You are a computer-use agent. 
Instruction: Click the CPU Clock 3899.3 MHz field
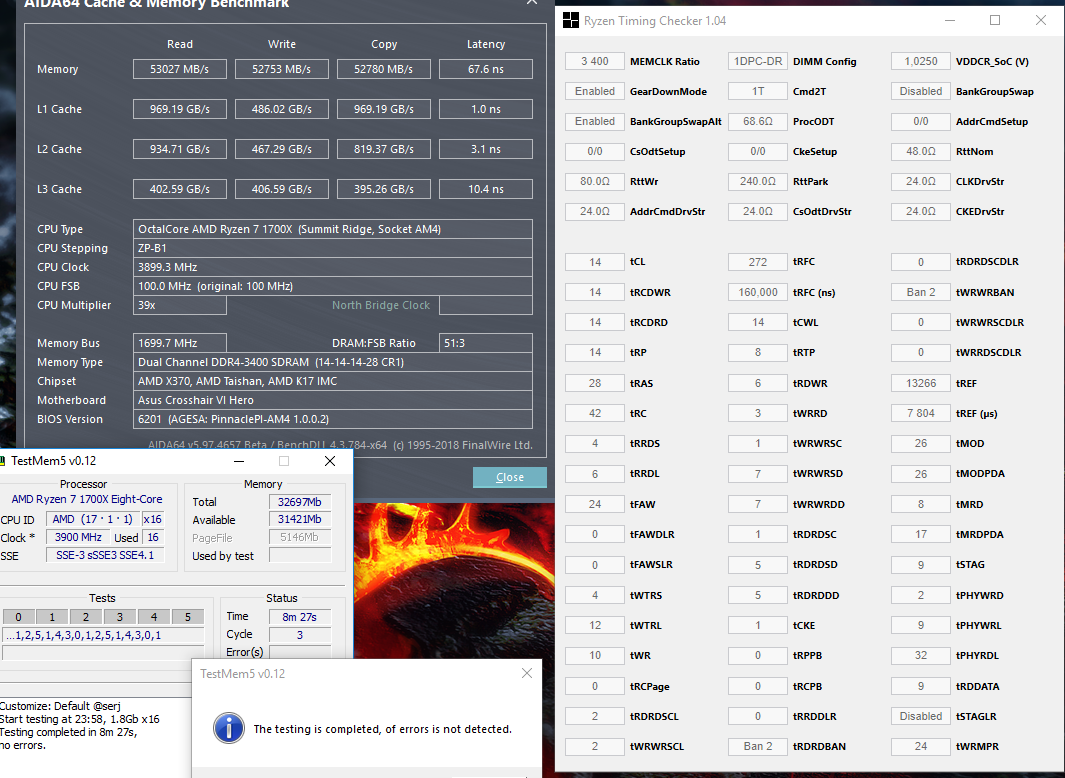(333, 267)
